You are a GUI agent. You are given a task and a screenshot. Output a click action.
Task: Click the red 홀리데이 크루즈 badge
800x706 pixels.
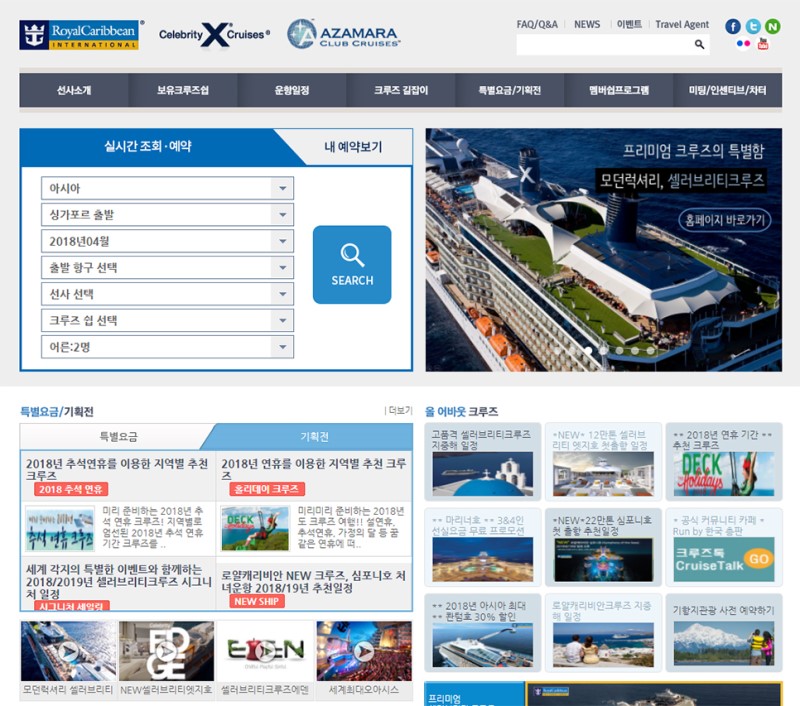tap(267, 489)
